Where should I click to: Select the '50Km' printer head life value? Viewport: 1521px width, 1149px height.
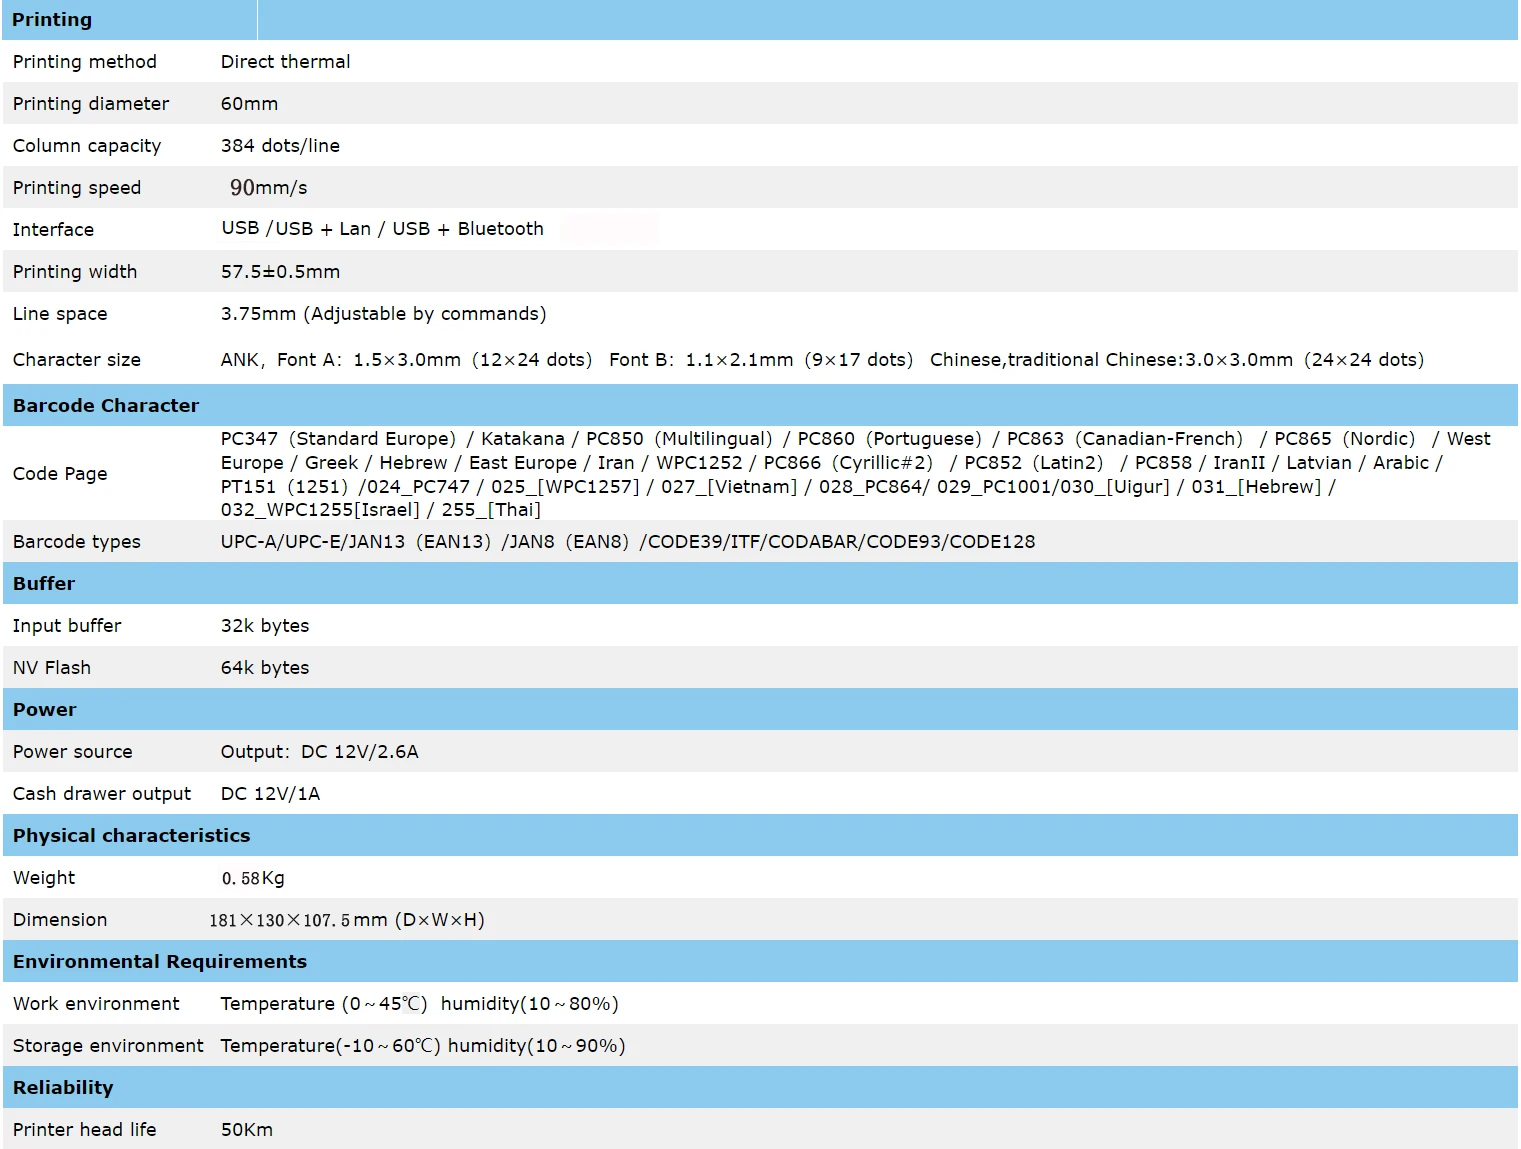(247, 1130)
